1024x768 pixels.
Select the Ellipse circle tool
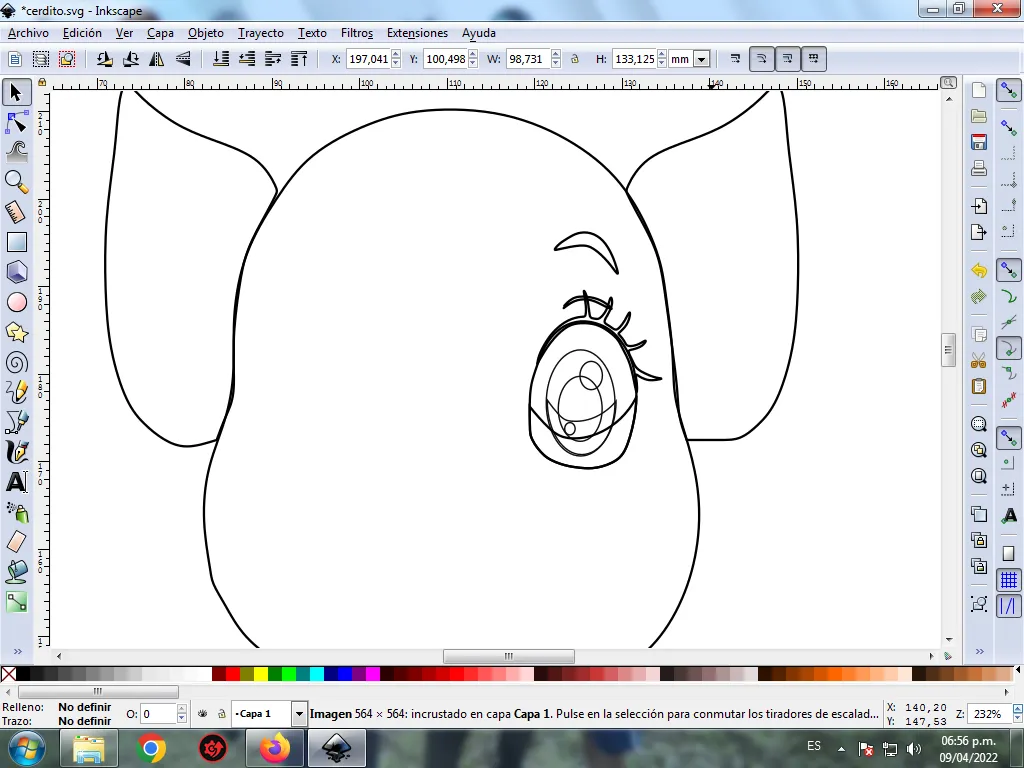[x=16, y=302]
